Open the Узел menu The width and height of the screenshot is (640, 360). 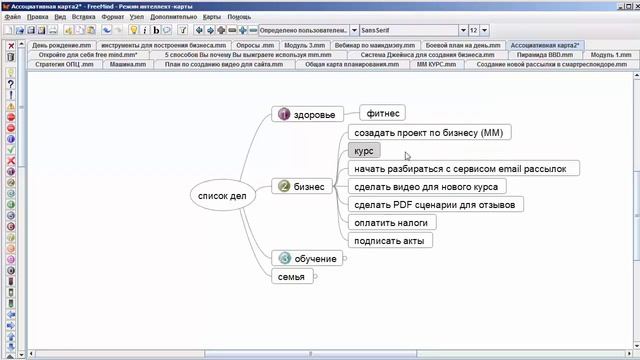[137, 17]
